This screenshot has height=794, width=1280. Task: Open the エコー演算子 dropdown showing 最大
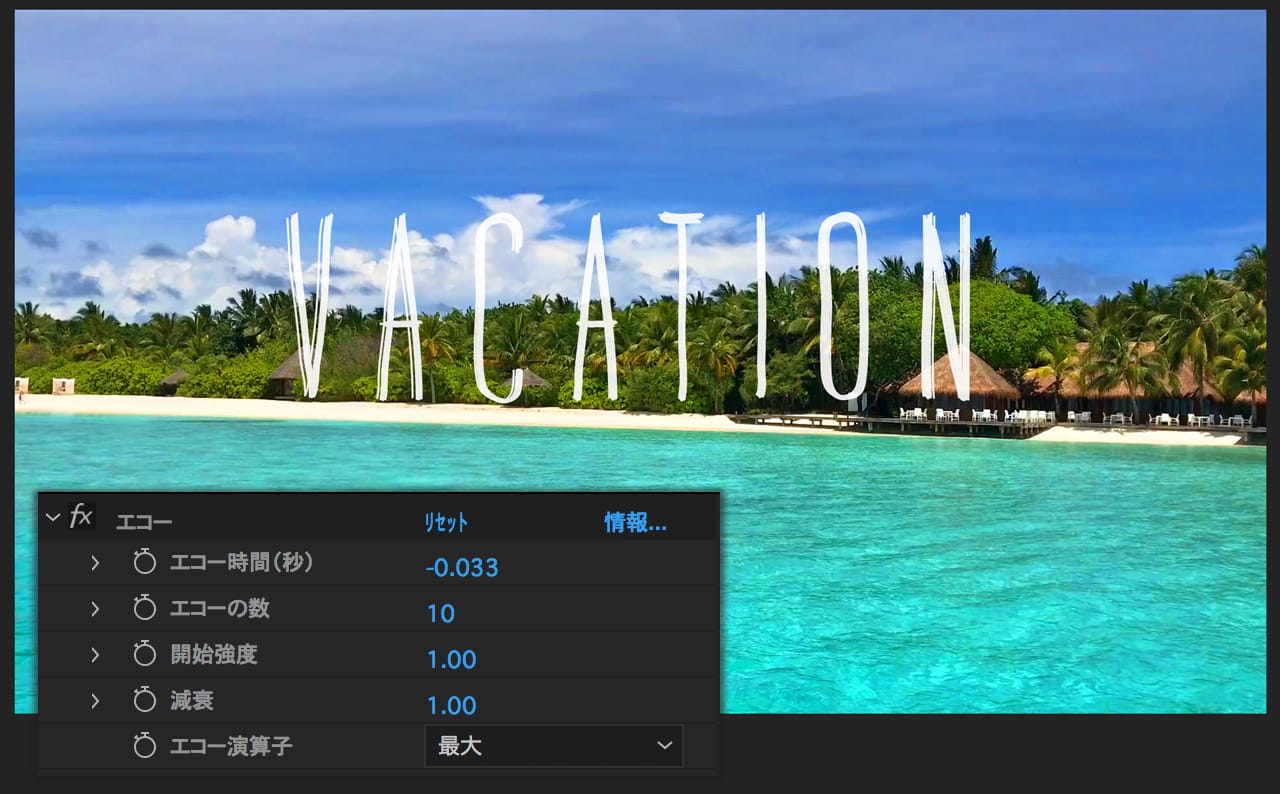point(554,746)
